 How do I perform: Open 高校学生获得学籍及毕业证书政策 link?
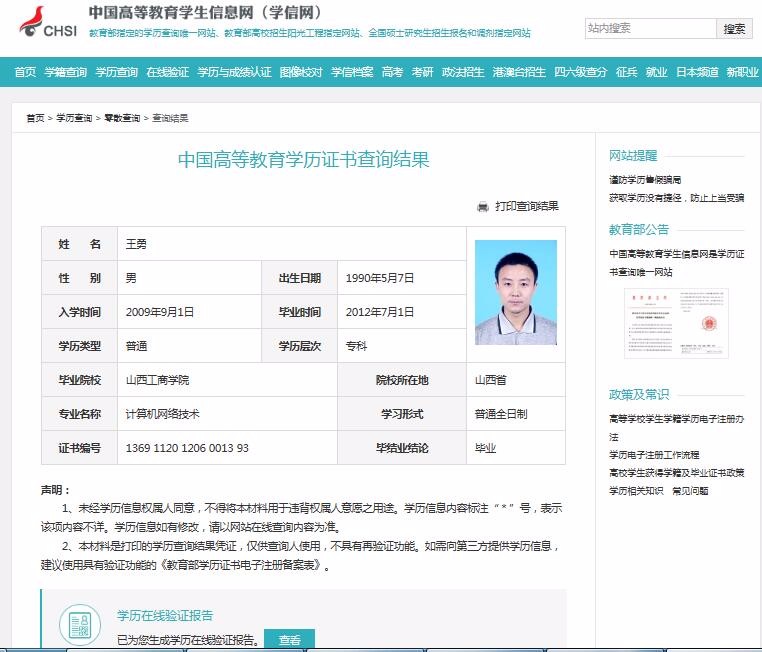[x=676, y=473]
